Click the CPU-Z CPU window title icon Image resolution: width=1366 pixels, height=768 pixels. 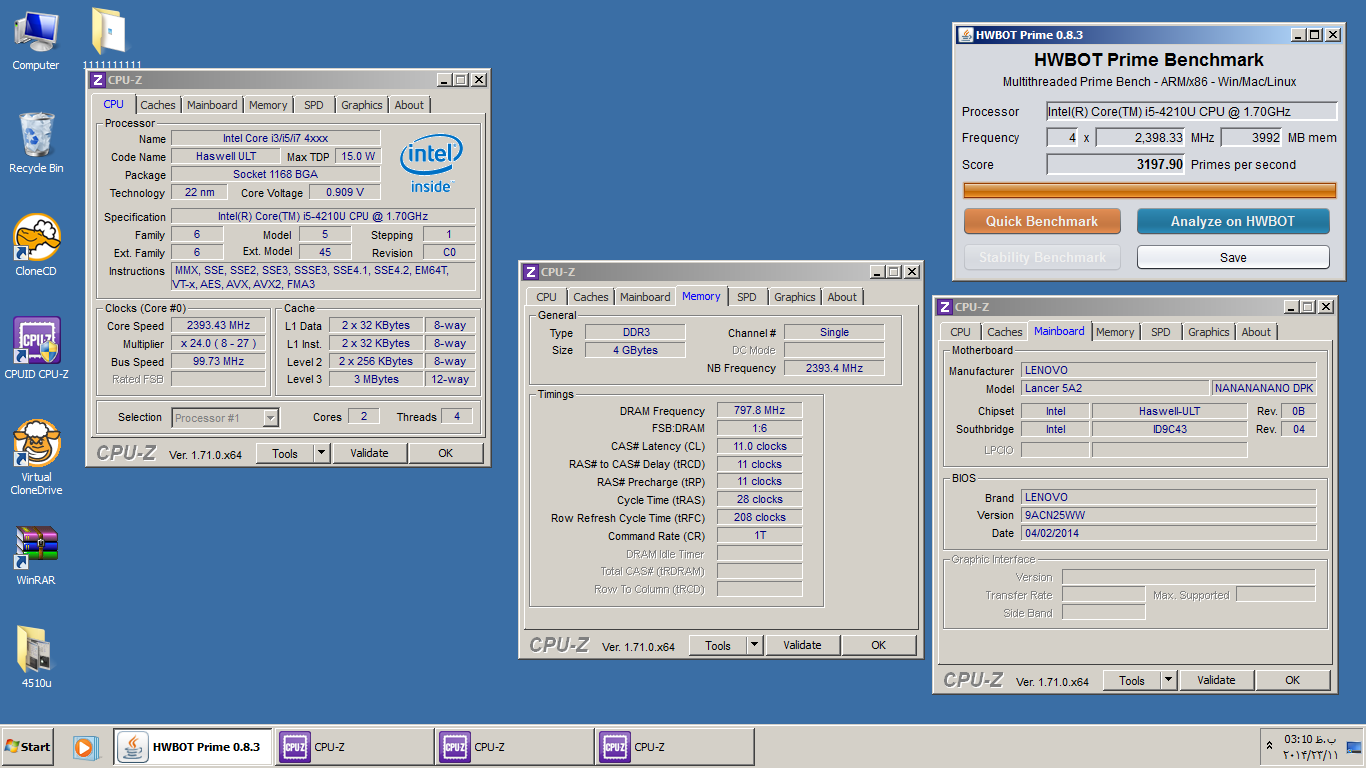pyautogui.click(x=97, y=80)
